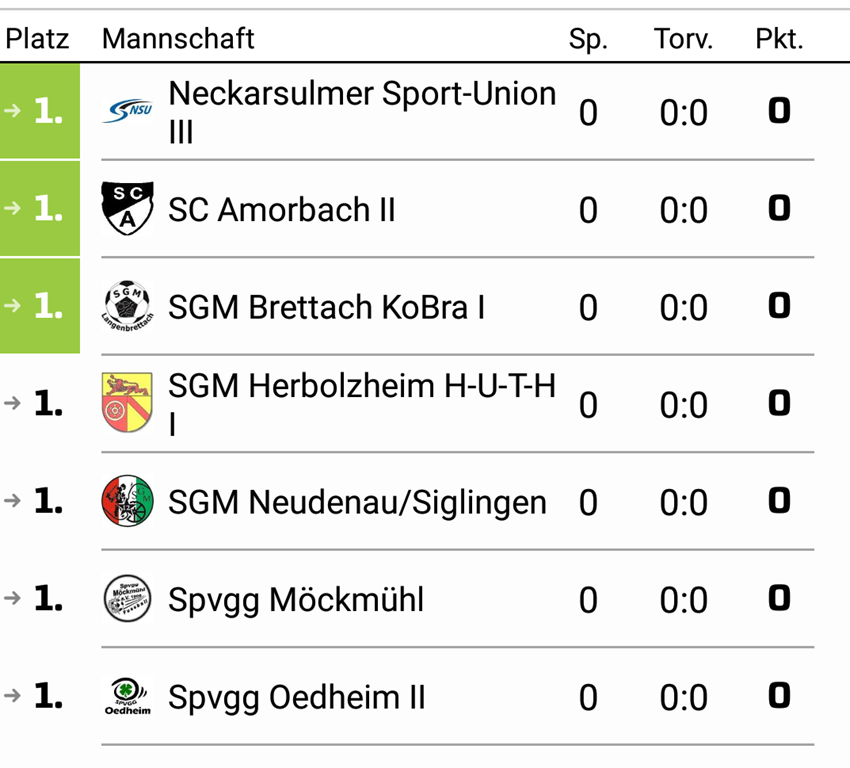Click the Platz column header
Viewport: 850px width, 768px height.
tap(38, 39)
